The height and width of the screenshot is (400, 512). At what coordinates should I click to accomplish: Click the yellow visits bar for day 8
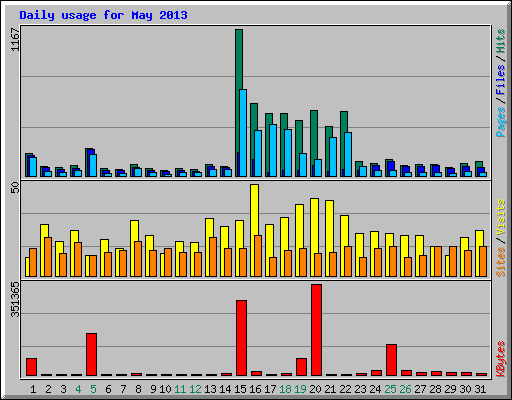click(x=134, y=231)
